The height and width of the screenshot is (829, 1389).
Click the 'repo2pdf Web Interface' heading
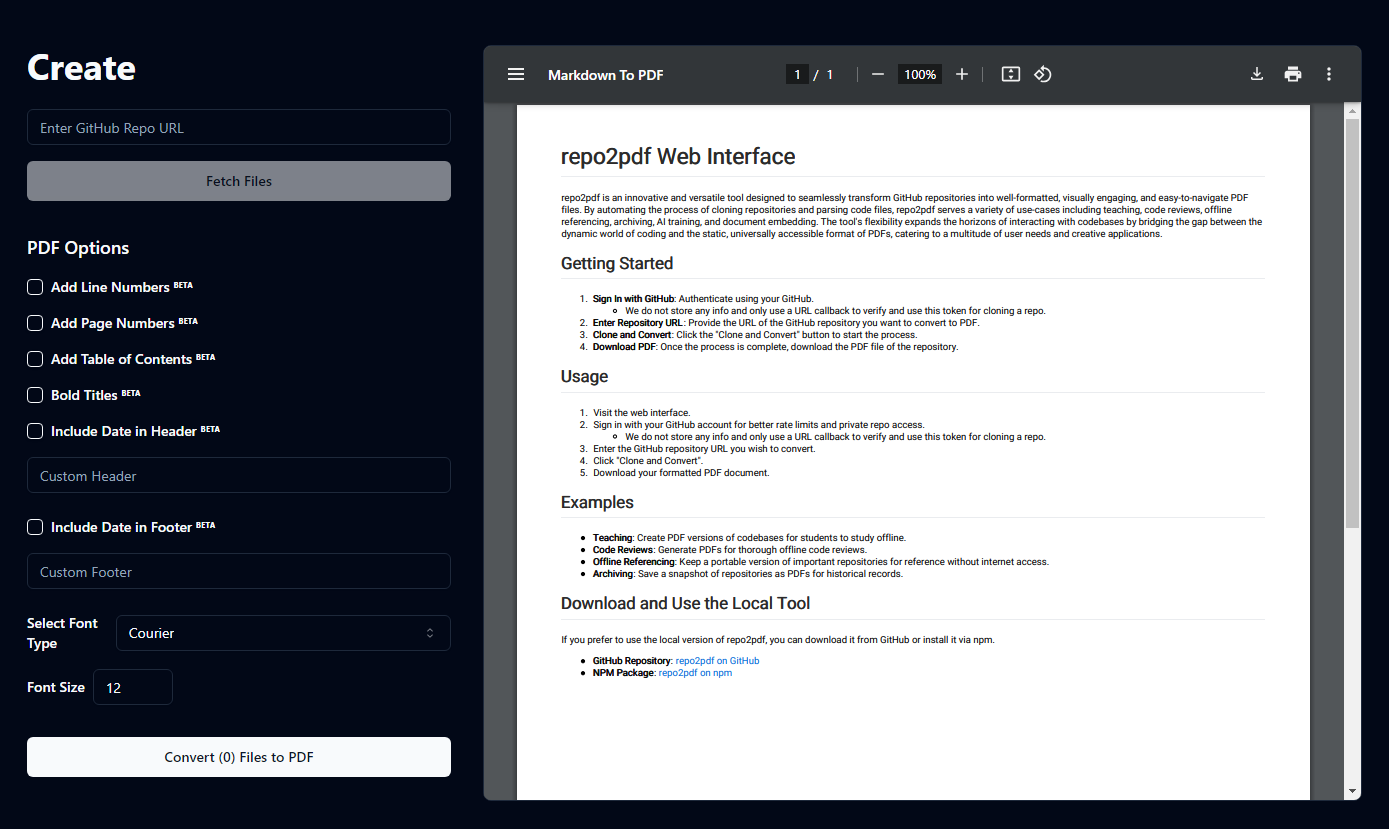(x=678, y=156)
